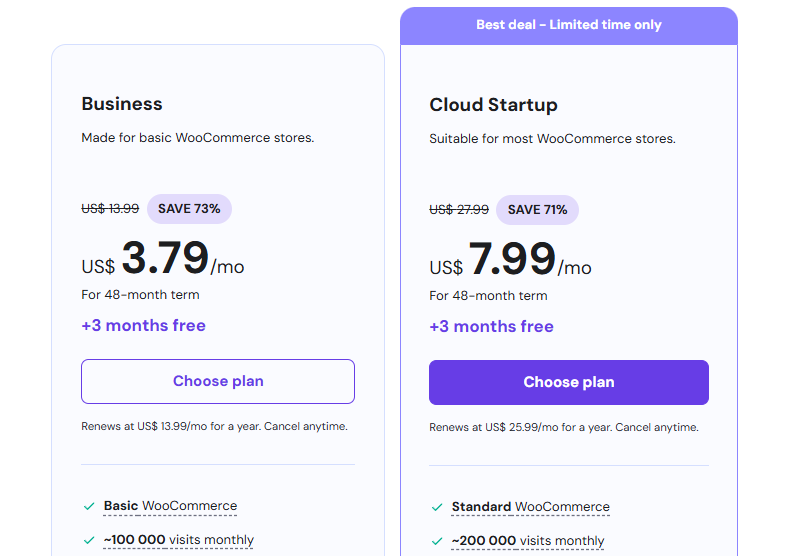Choose the Cloud Startup plan button

pos(569,382)
